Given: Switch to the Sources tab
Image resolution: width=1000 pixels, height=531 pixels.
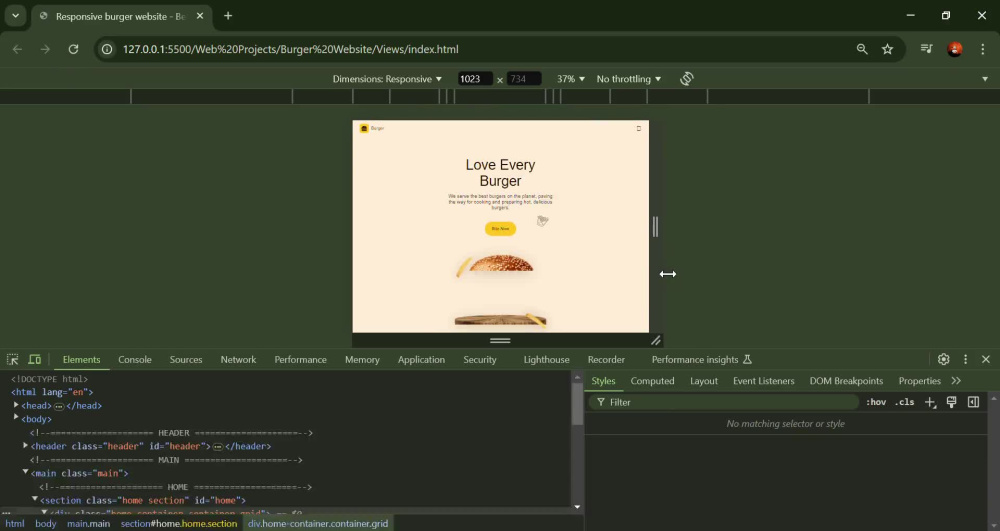Looking at the screenshot, I should tap(186, 360).
